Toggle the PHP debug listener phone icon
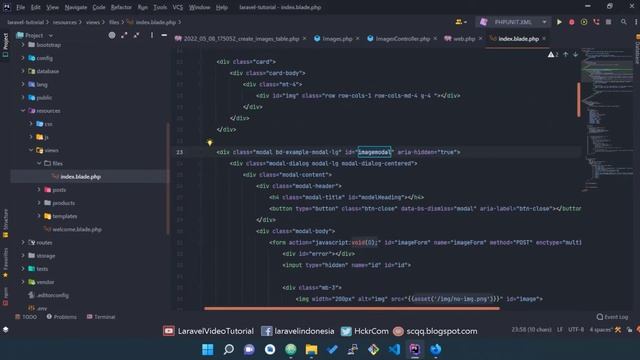Image resolution: width=640 pixels, height=360 pixels. 596,22
